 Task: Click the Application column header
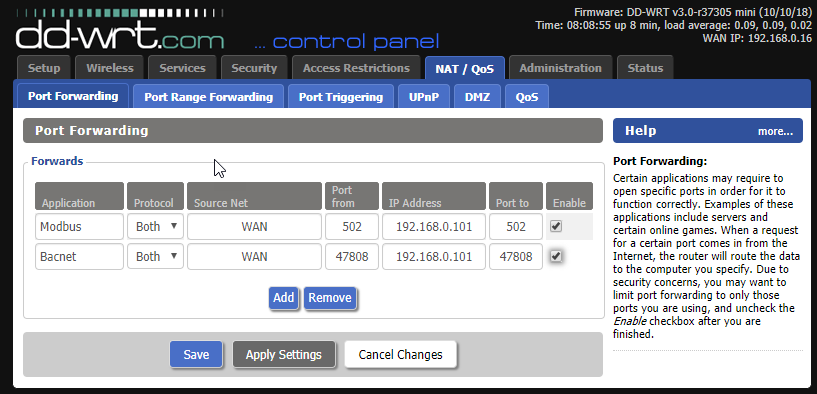[79, 196]
